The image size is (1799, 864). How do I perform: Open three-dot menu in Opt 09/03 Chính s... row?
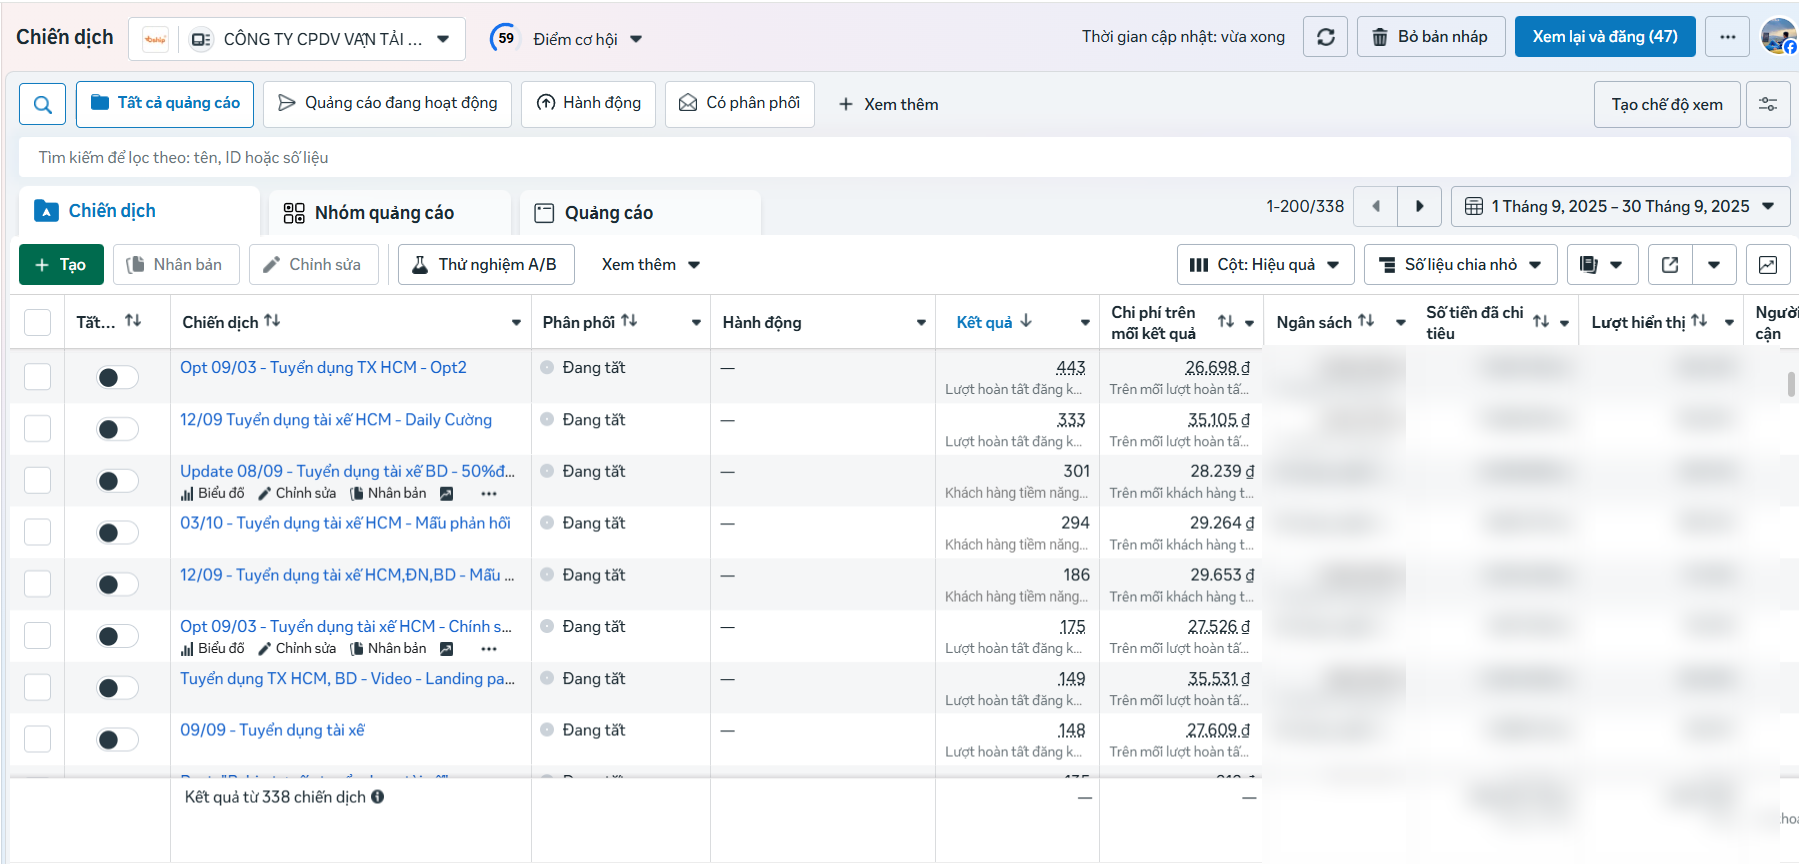tap(488, 649)
